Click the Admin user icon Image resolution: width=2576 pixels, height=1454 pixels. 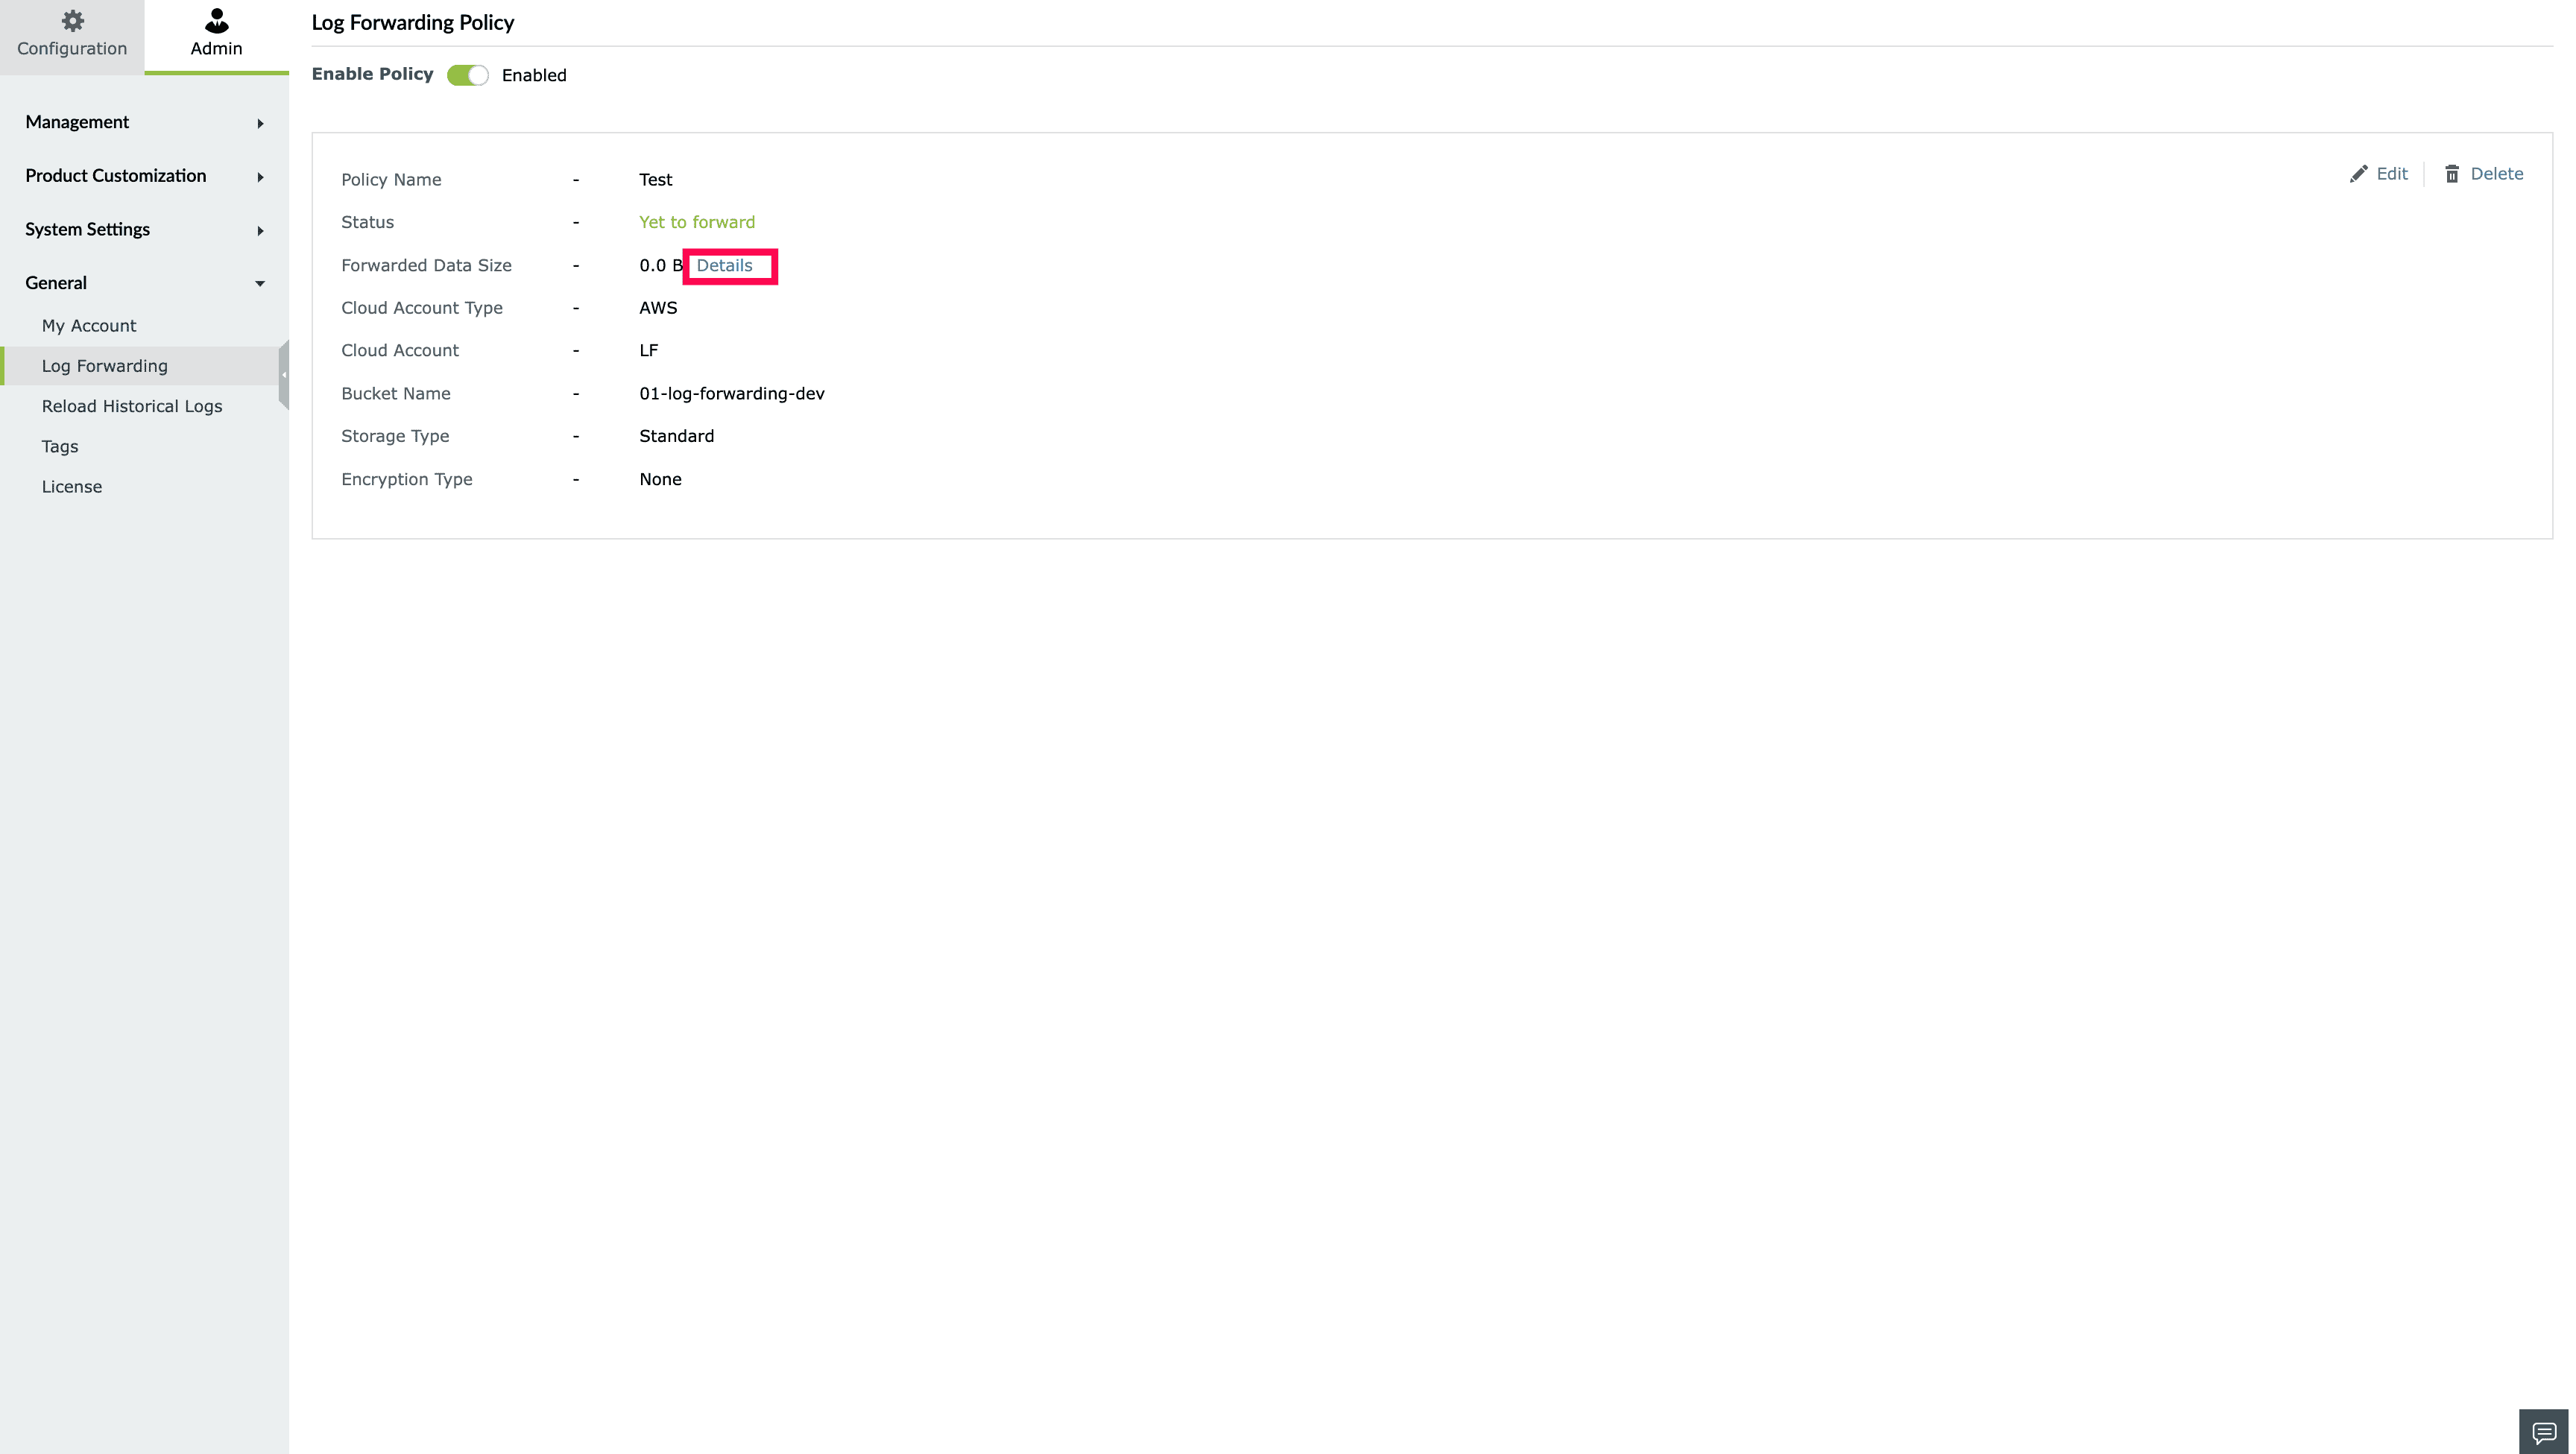tap(216, 20)
